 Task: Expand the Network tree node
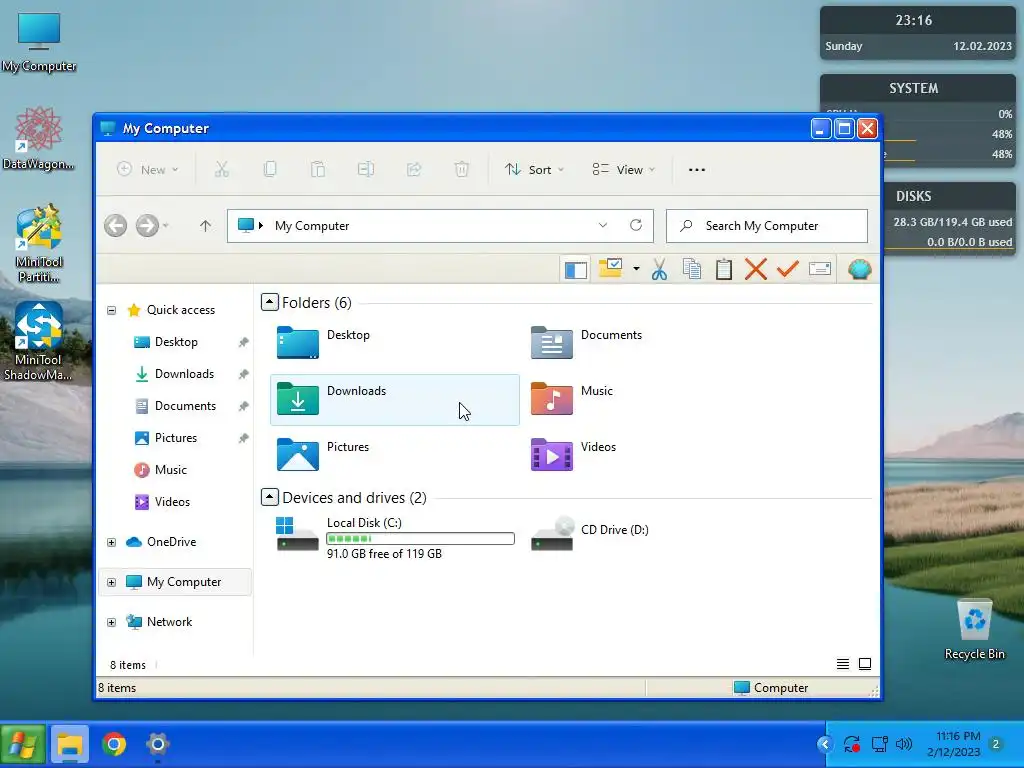pyautogui.click(x=112, y=622)
